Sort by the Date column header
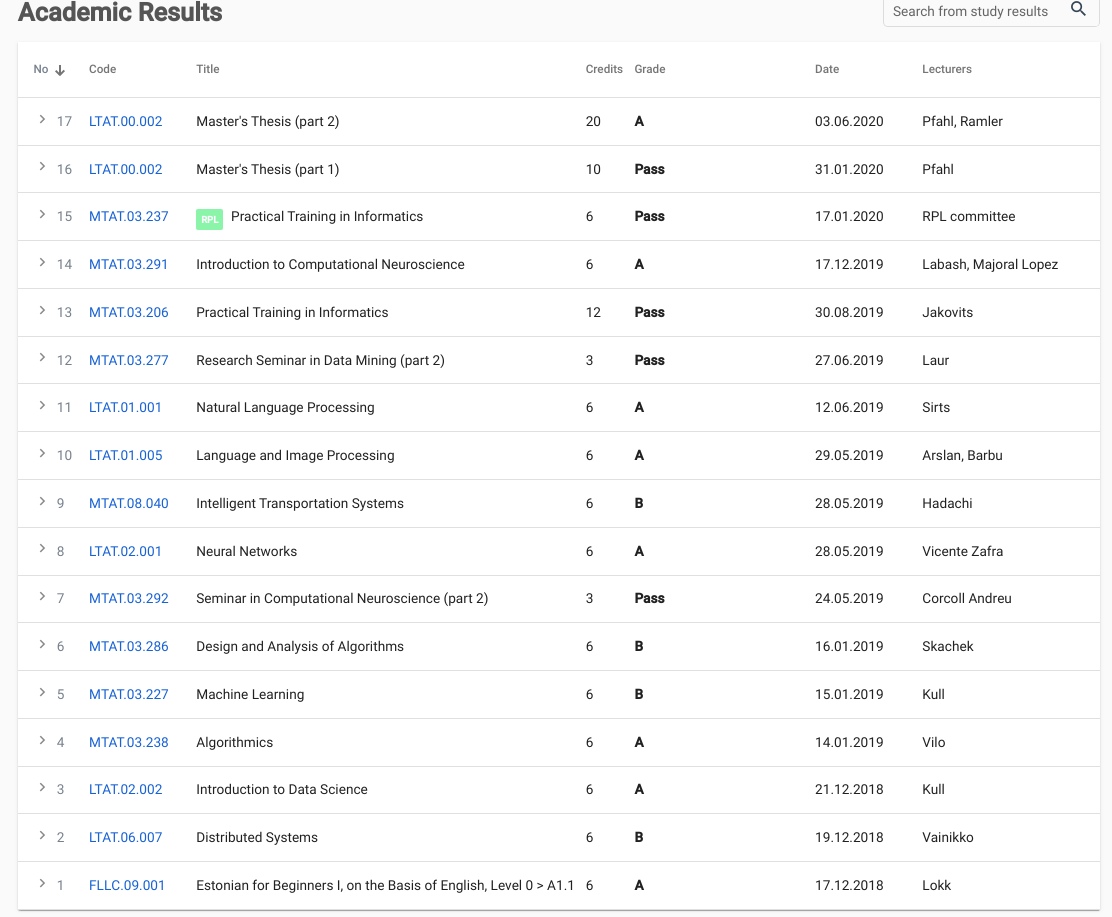The width and height of the screenshot is (1112, 917). 827,70
